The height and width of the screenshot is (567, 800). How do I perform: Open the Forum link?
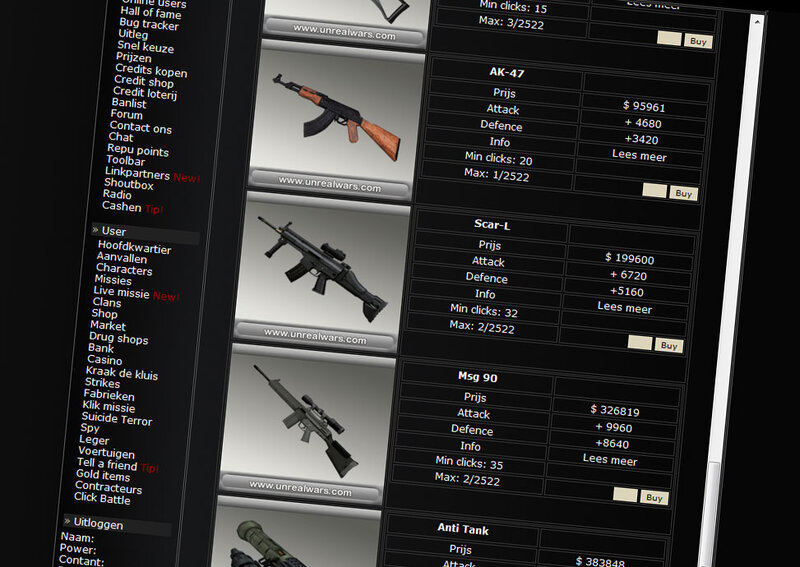point(126,114)
